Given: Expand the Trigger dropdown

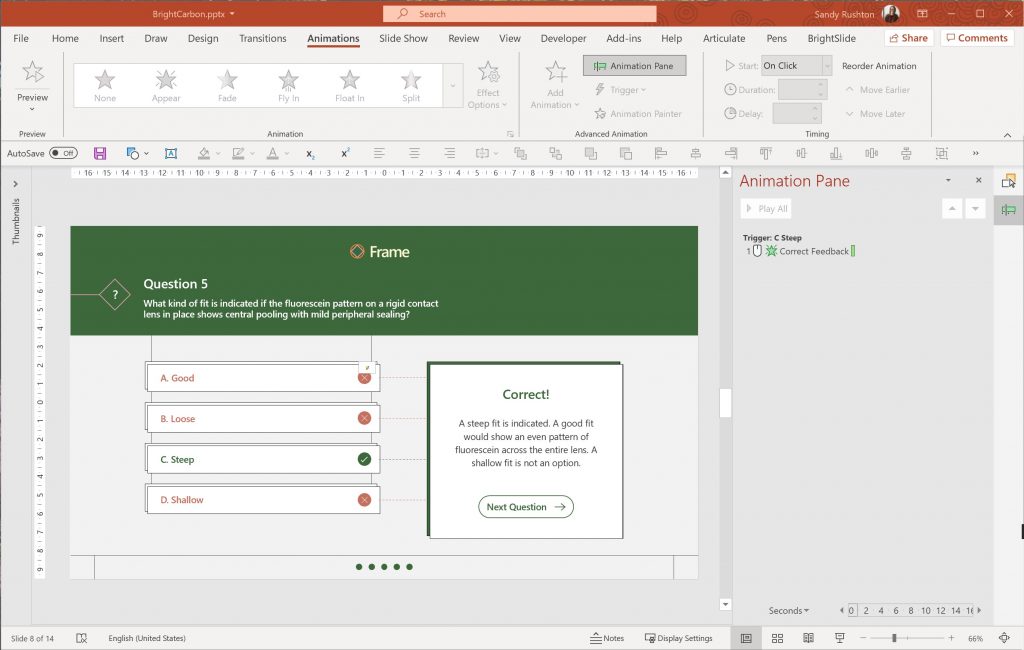Looking at the screenshot, I should (620, 89).
